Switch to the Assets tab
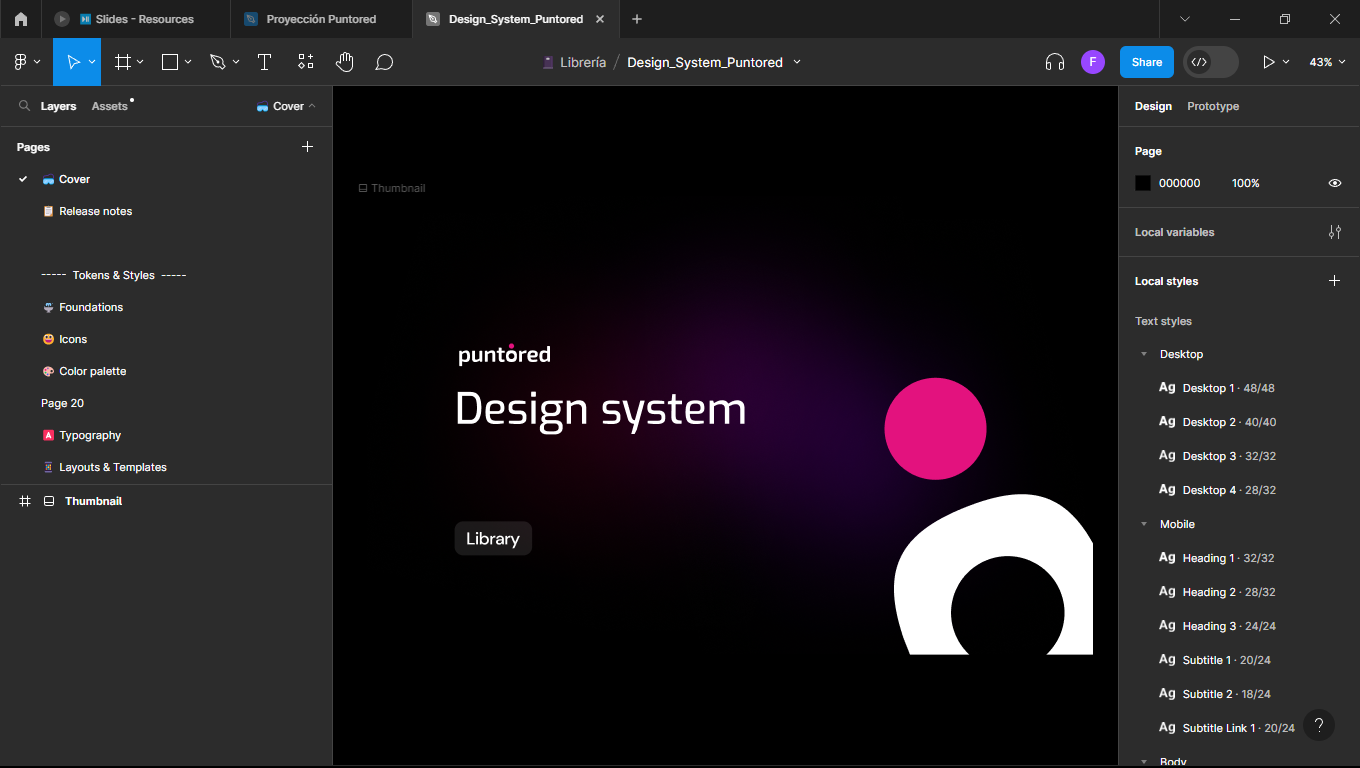1360x768 pixels. click(110, 106)
